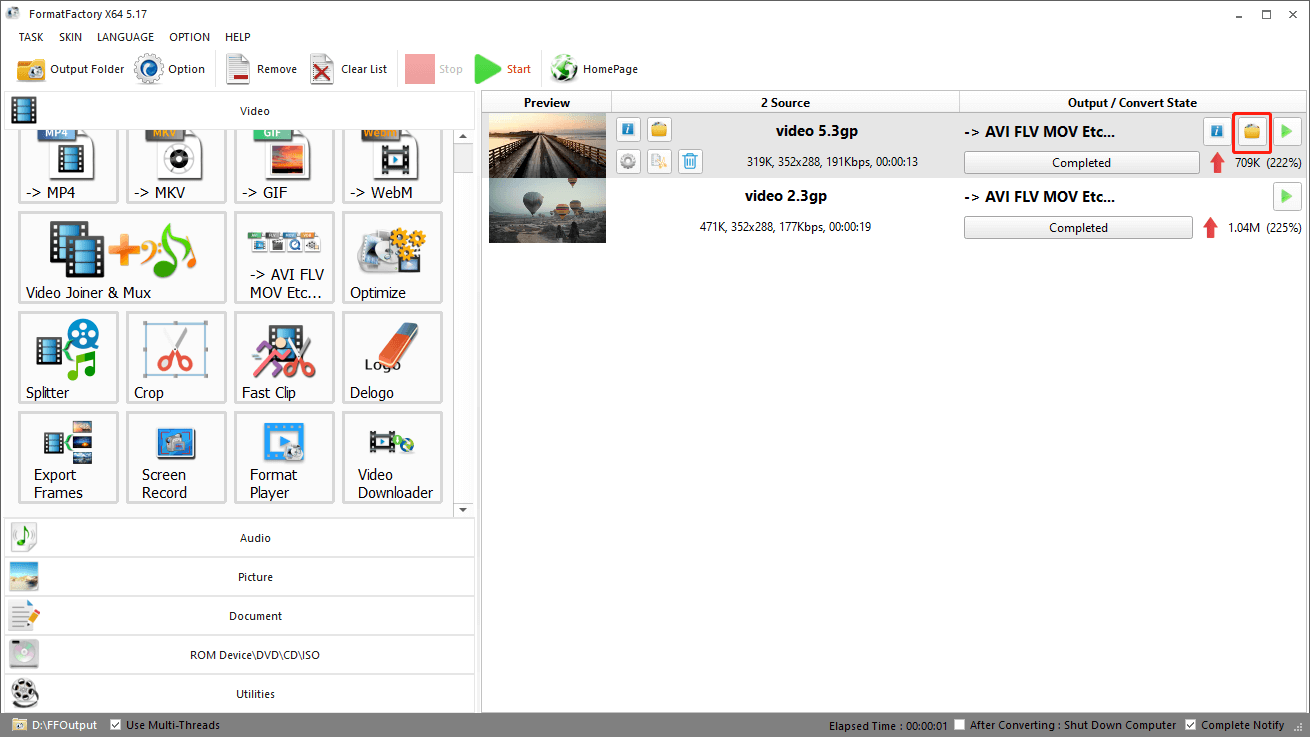Click Clear List in toolbar
This screenshot has width=1310, height=737.
coord(348,69)
